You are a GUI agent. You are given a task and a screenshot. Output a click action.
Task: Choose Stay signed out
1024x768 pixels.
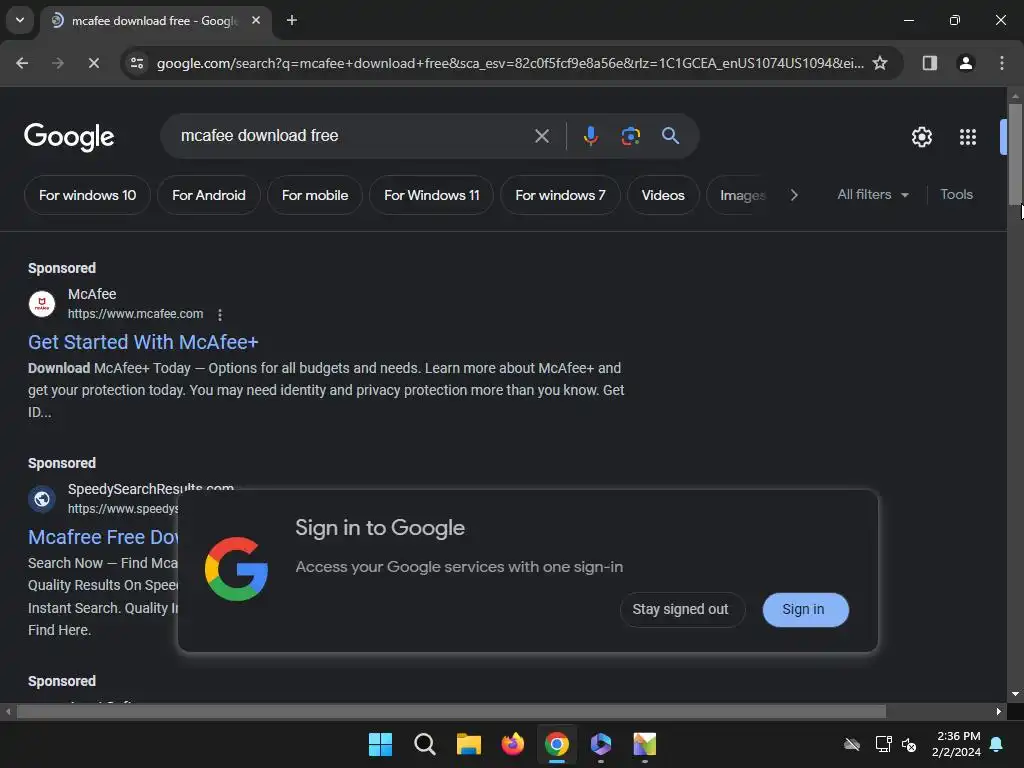(680, 609)
